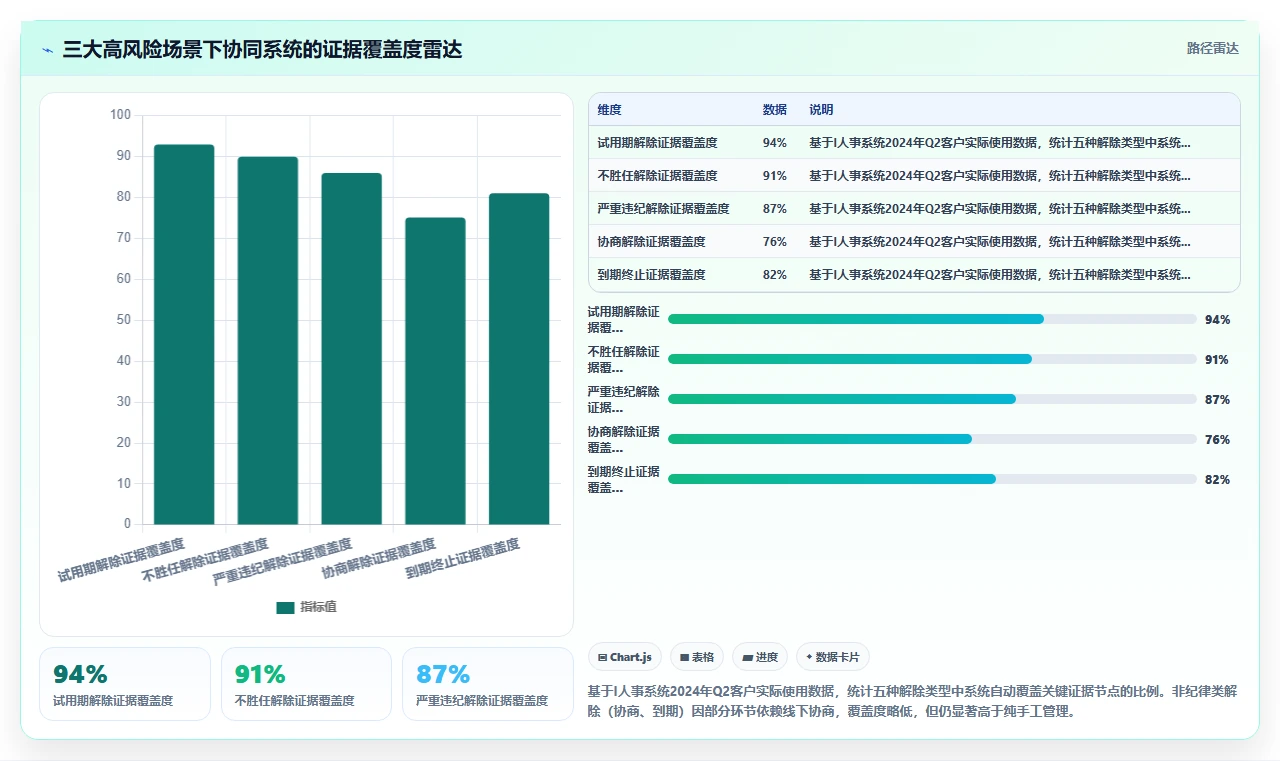
Task: Click the lightning icon beside the header title
Action: coord(48,50)
